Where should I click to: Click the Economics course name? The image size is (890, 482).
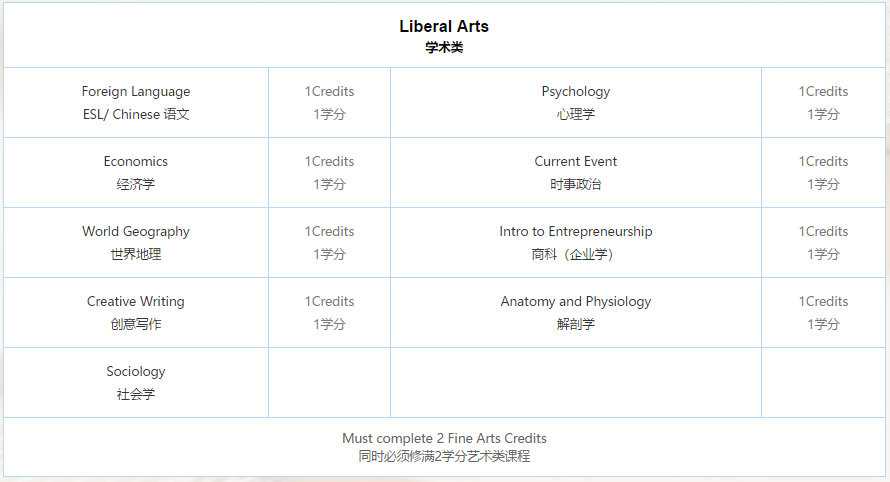click(136, 162)
